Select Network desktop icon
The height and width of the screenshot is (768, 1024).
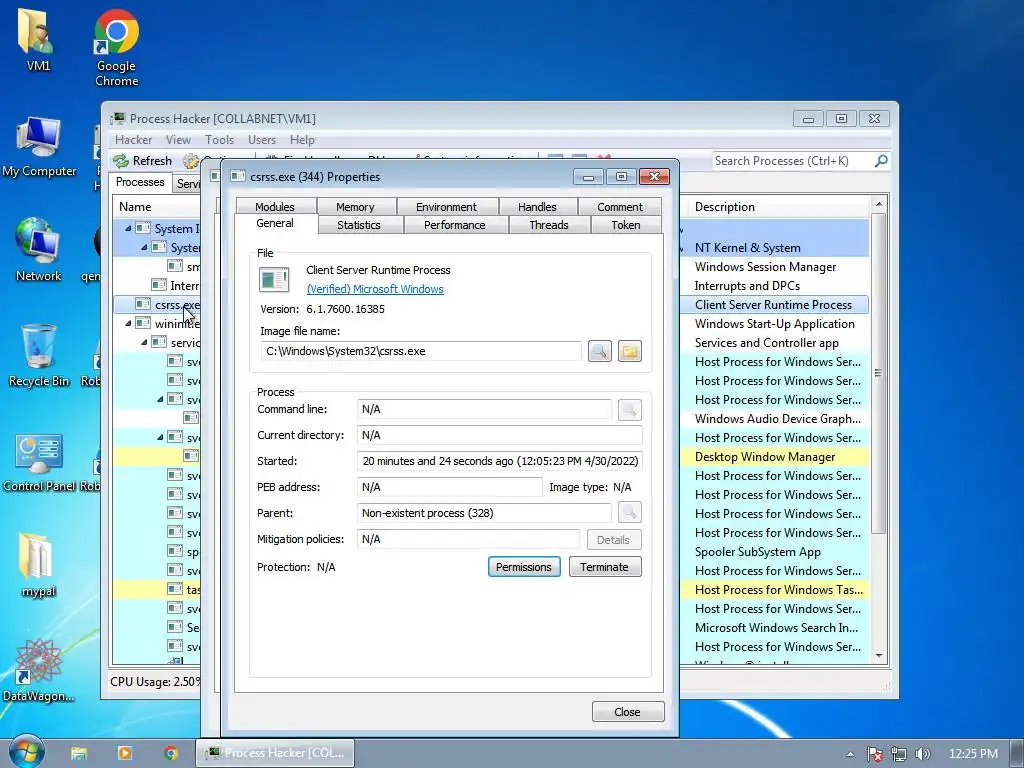click(x=39, y=249)
